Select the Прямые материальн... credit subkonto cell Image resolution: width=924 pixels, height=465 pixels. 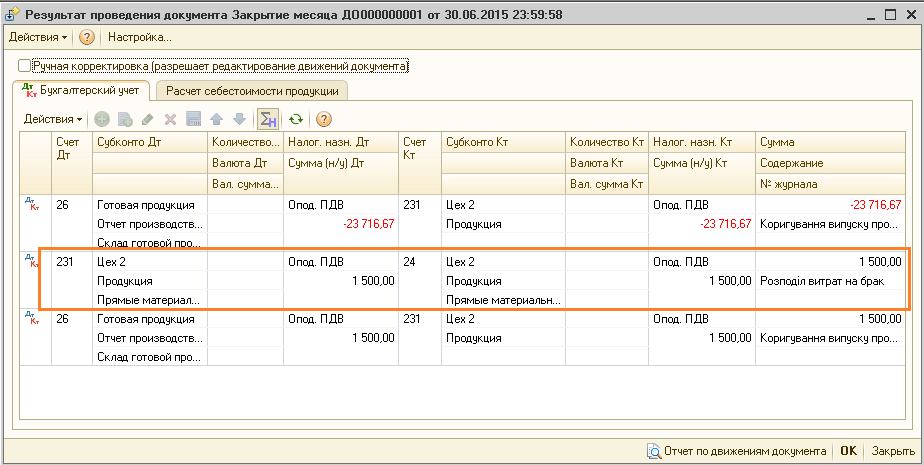[503, 300]
